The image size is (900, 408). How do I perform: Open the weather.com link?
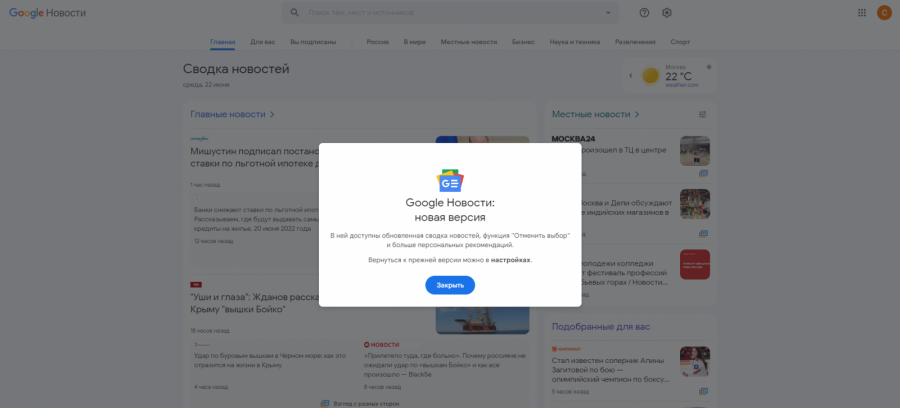[x=682, y=85]
